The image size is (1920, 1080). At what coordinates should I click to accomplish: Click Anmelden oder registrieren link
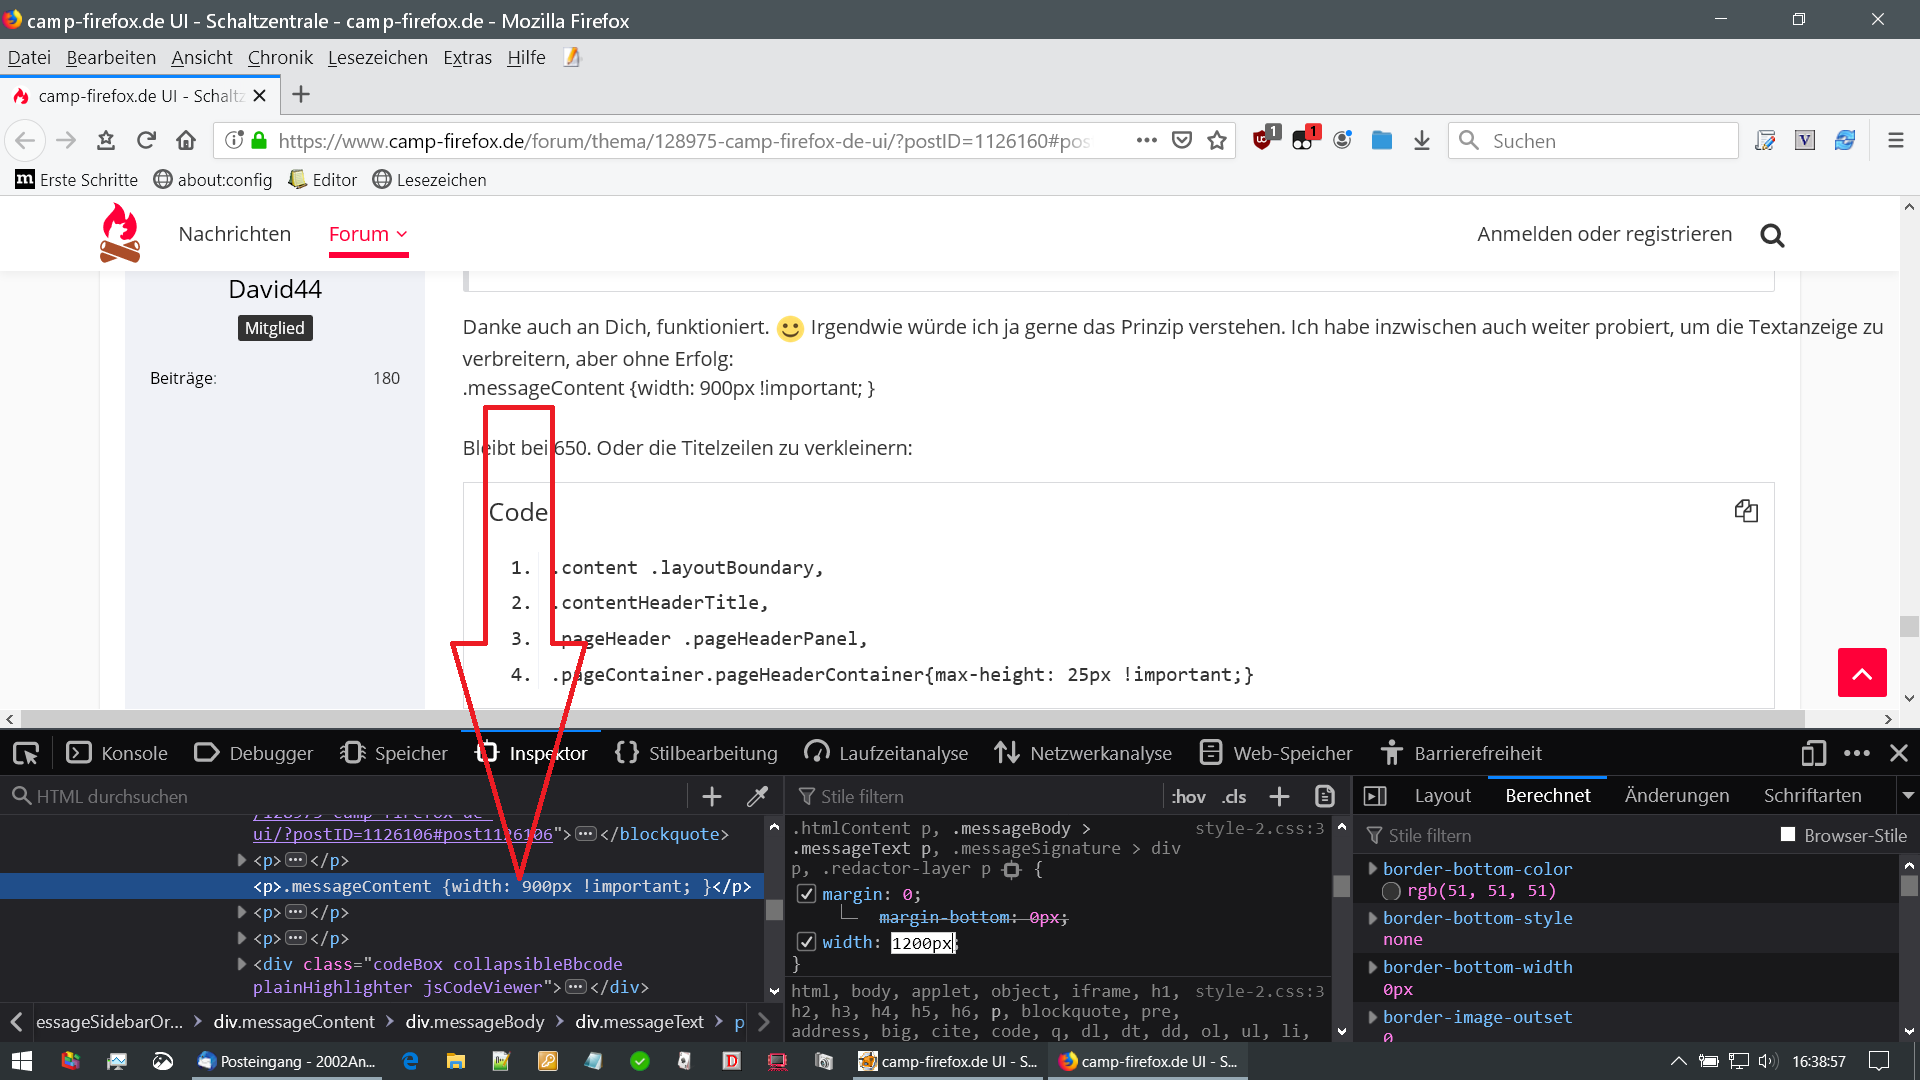coord(1604,234)
